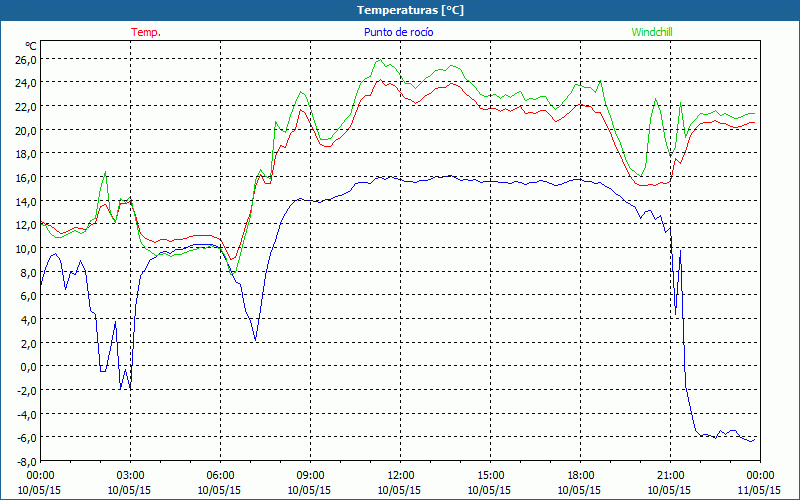Click the '-6,0' y-axis label
800x500 pixels.
point(27,437)
